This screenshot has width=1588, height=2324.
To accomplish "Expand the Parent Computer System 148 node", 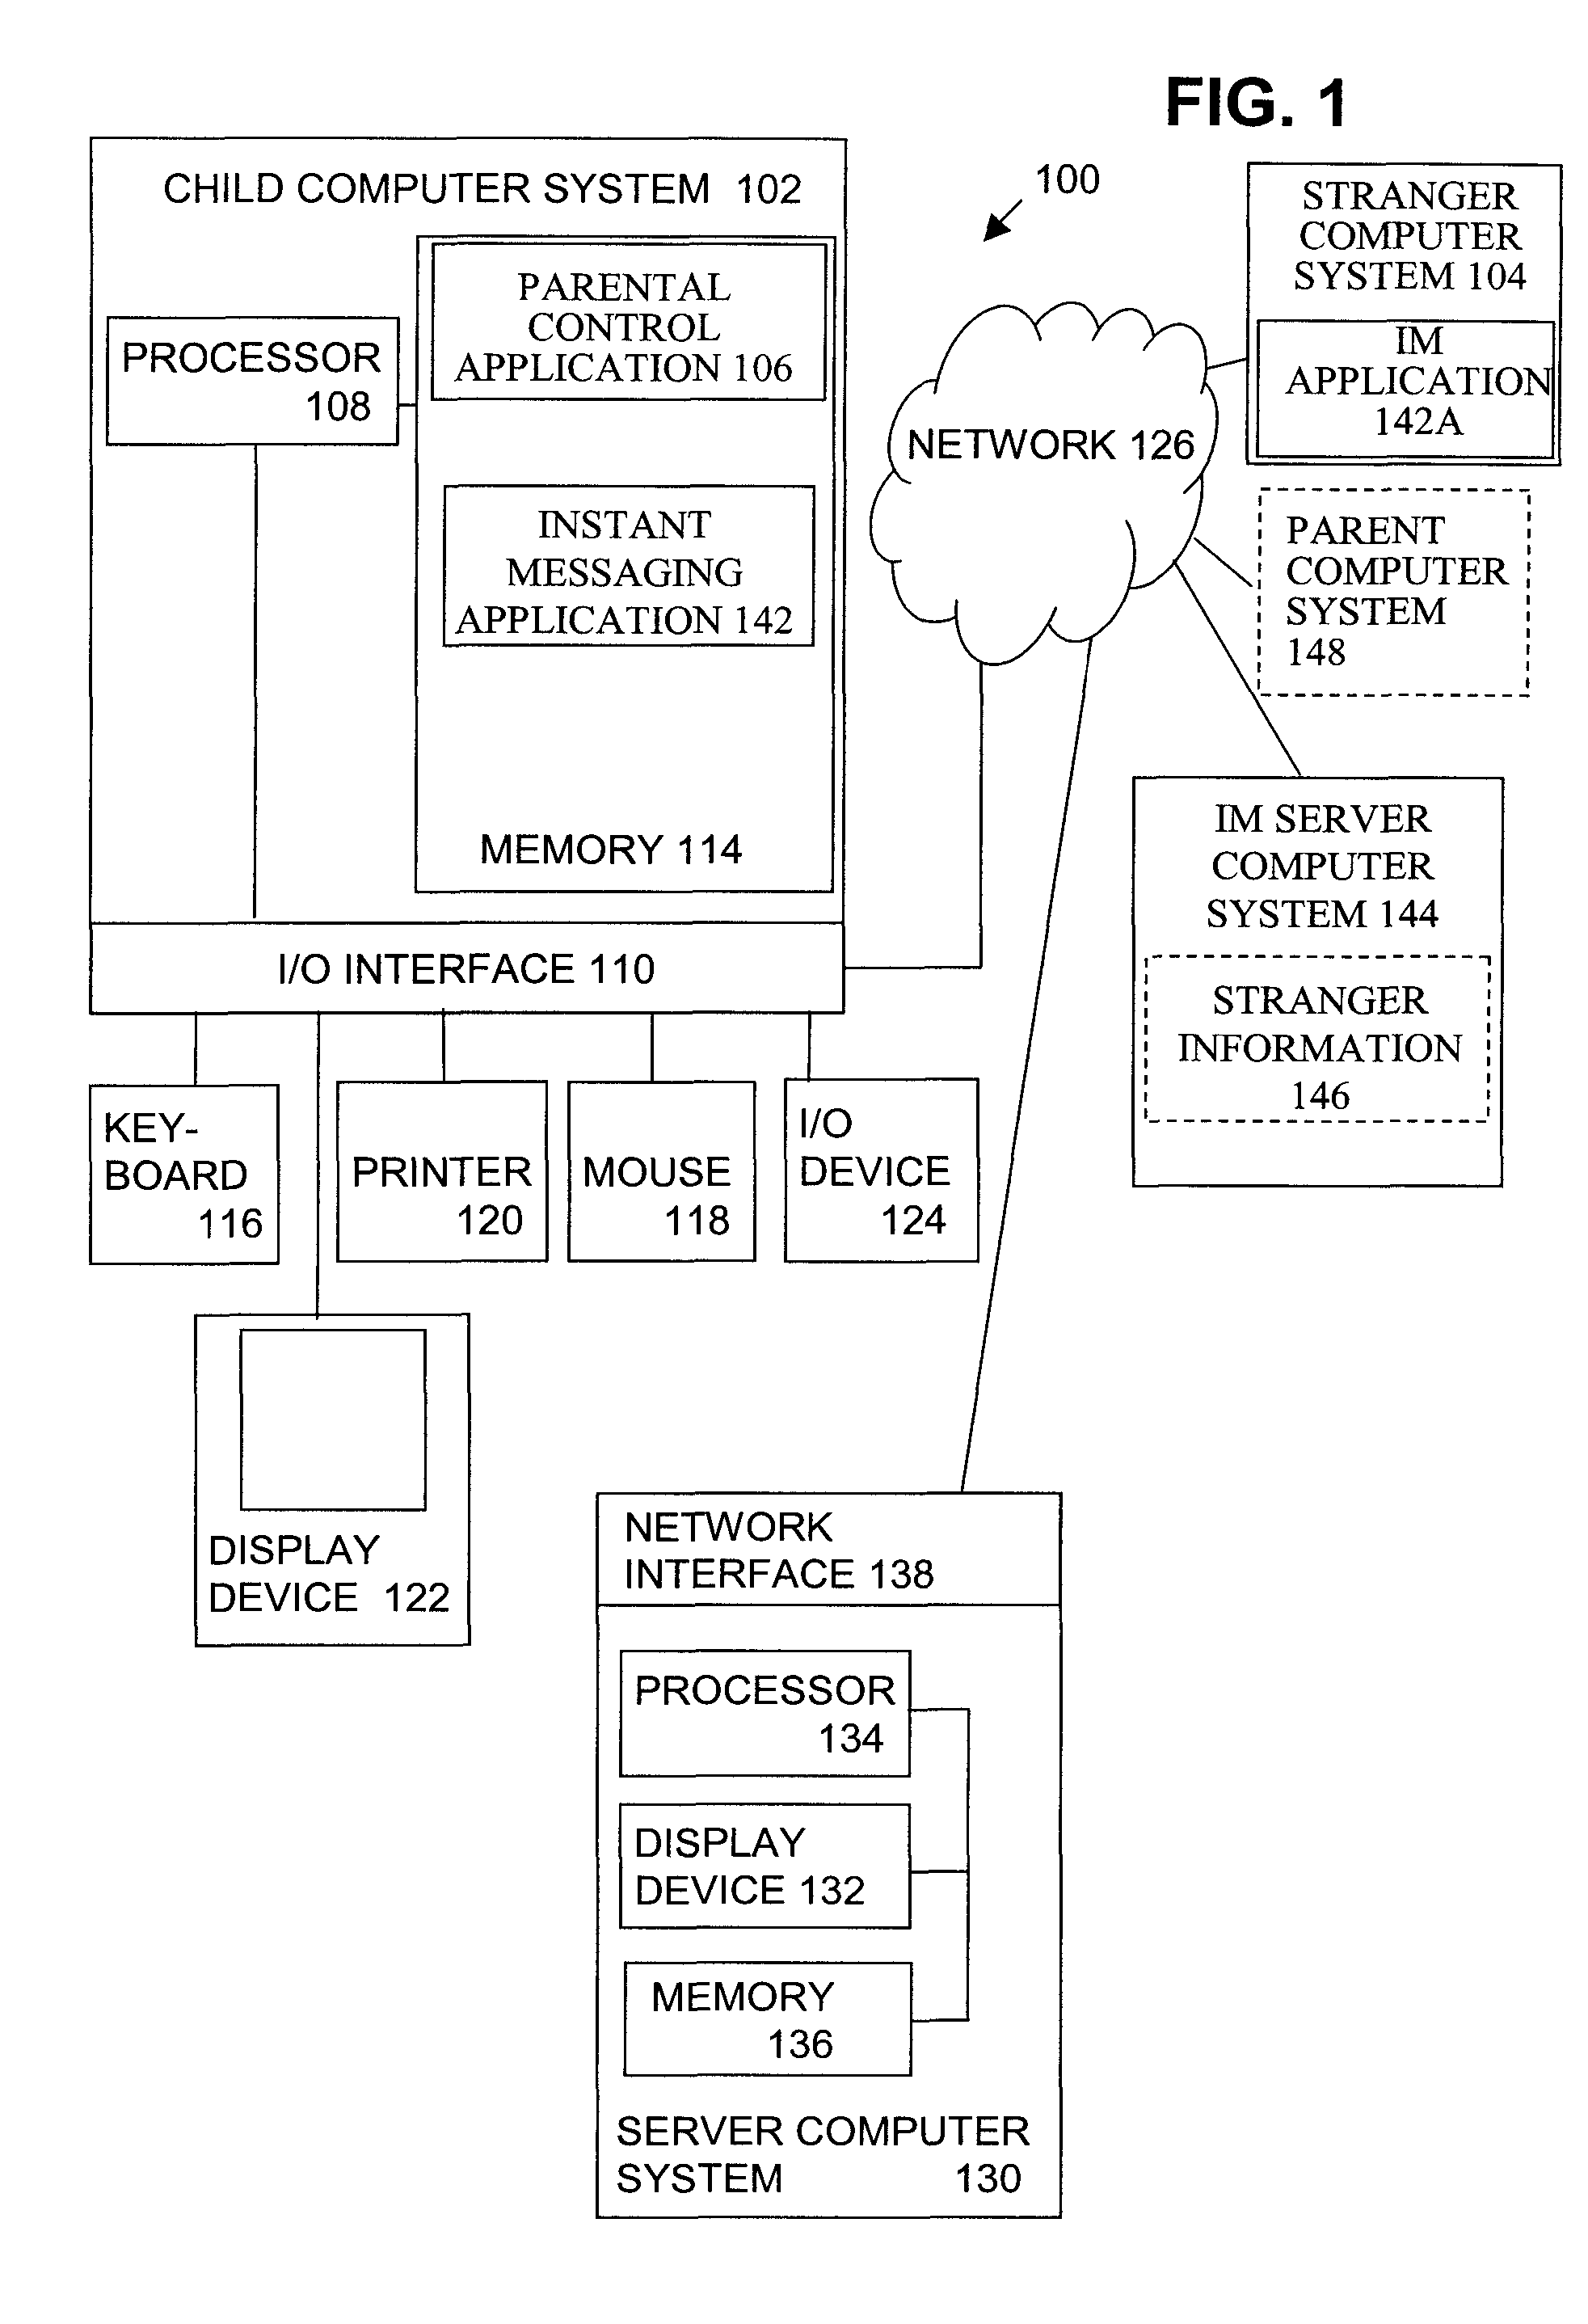I will coord(1396,565).
